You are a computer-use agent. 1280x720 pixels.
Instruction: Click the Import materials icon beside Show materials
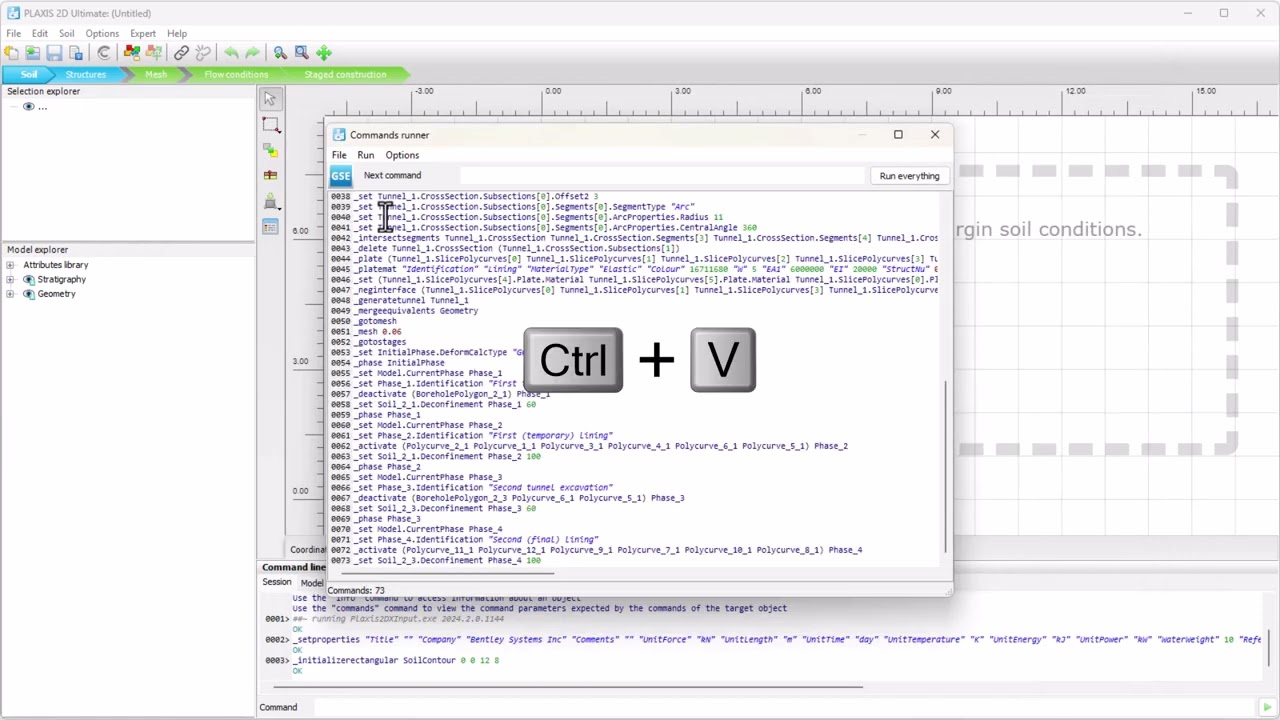[153, 53]
